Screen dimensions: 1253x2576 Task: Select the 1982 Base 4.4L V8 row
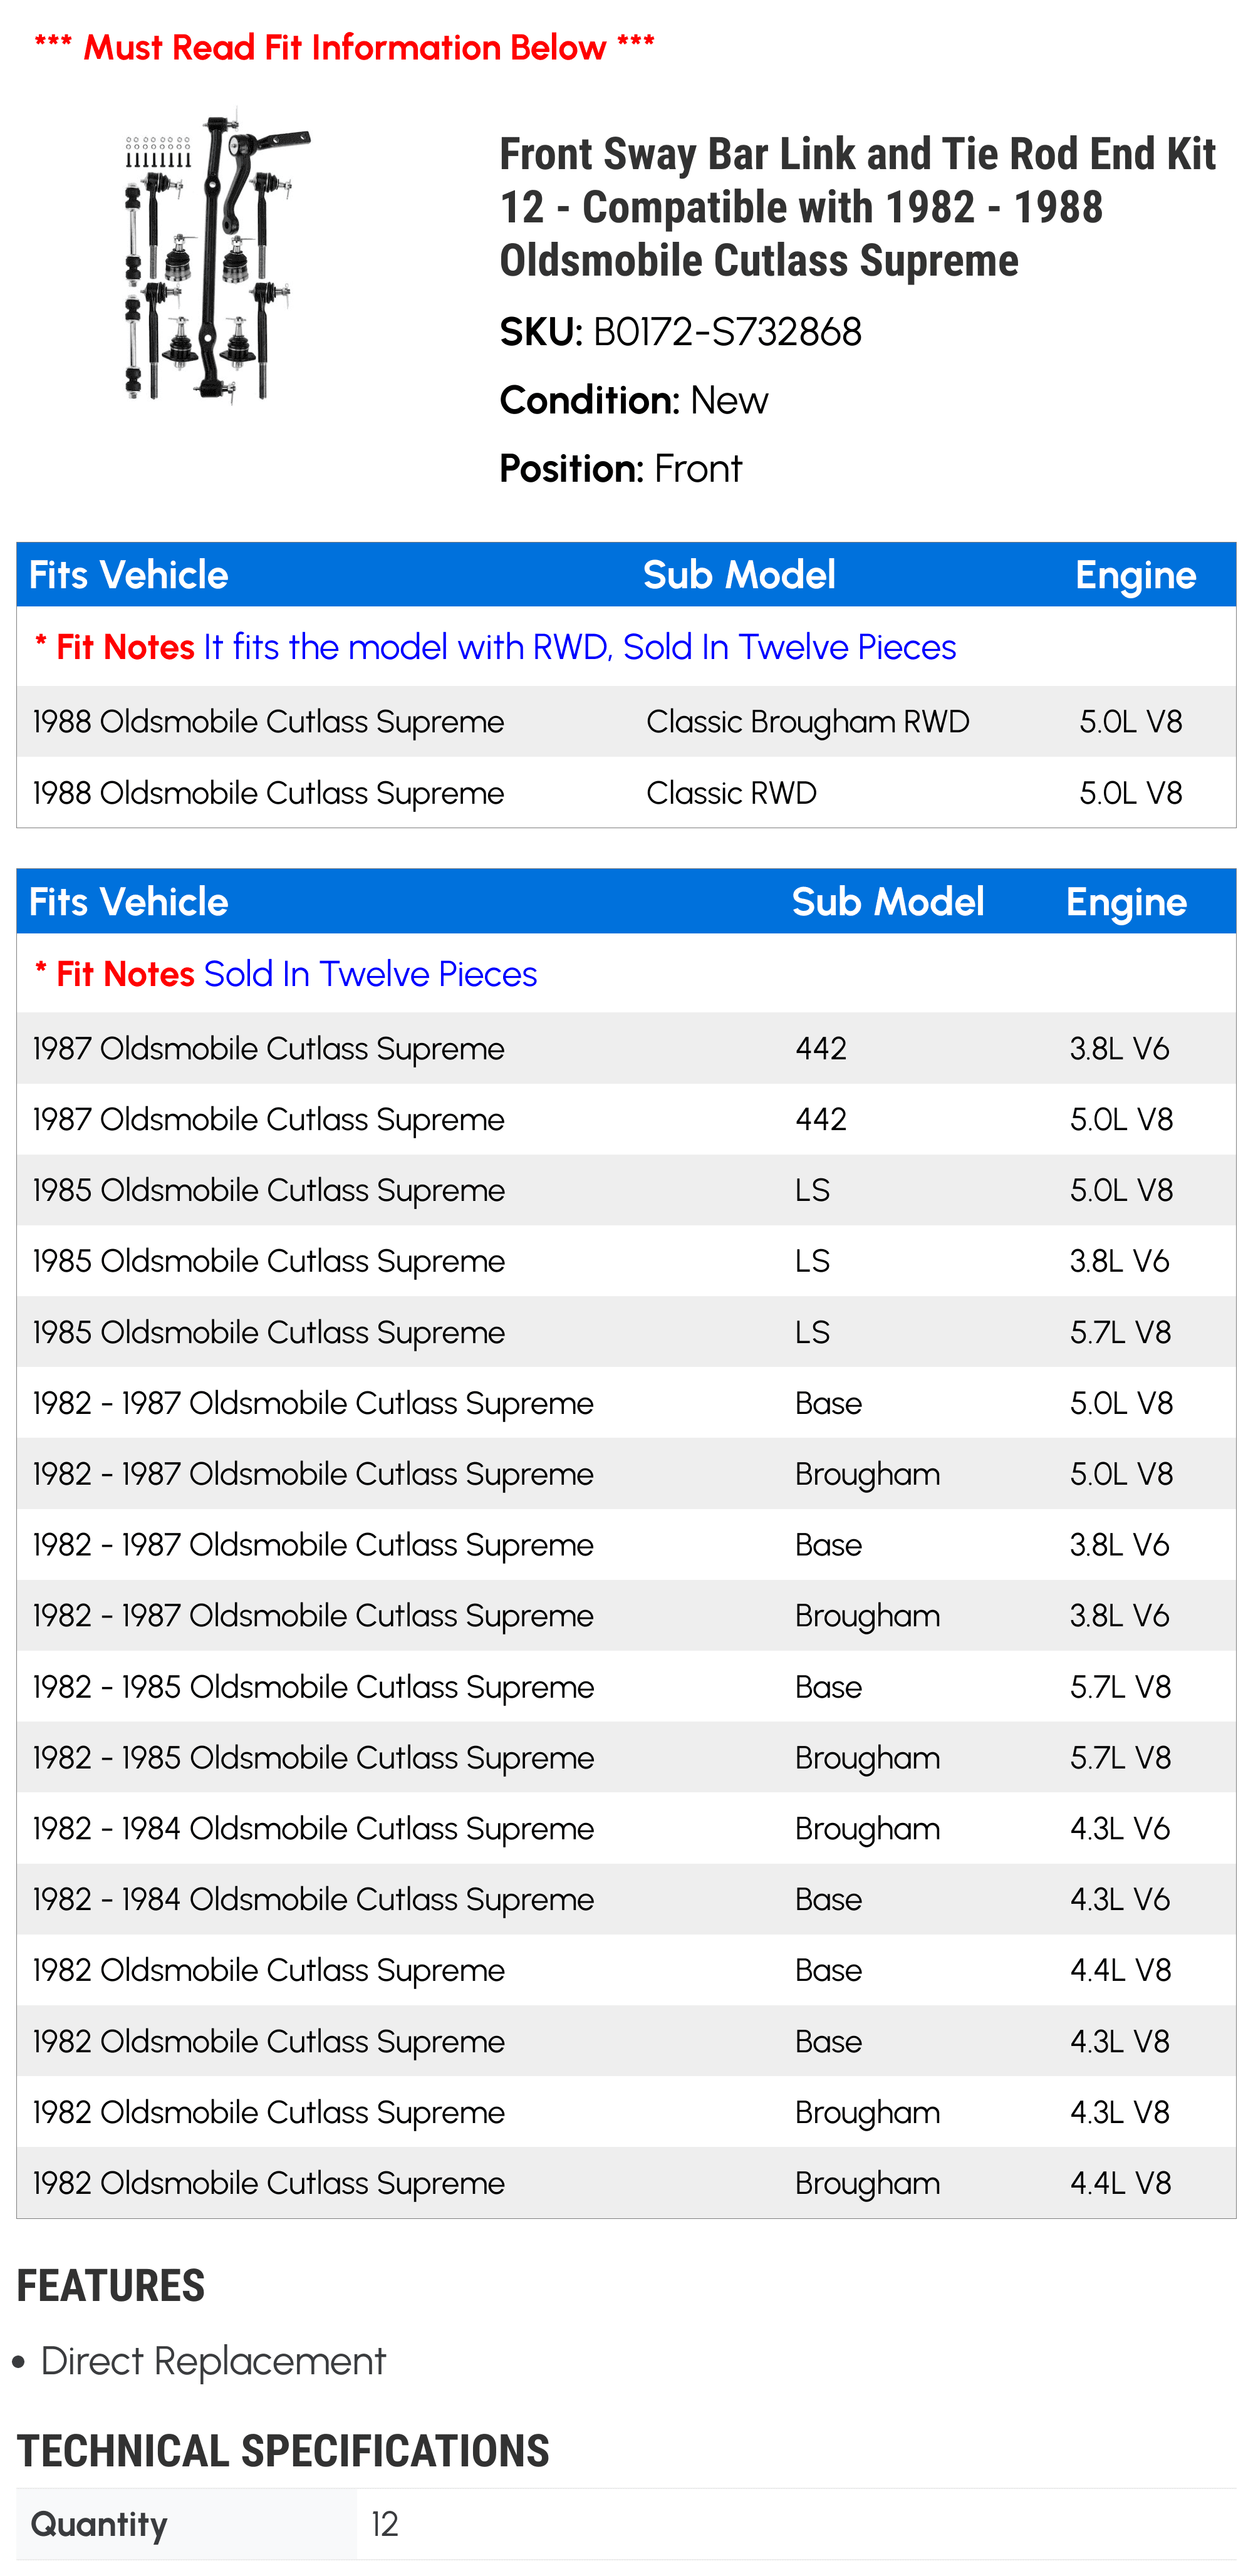pyautogui.click(x=626, y=1970)
